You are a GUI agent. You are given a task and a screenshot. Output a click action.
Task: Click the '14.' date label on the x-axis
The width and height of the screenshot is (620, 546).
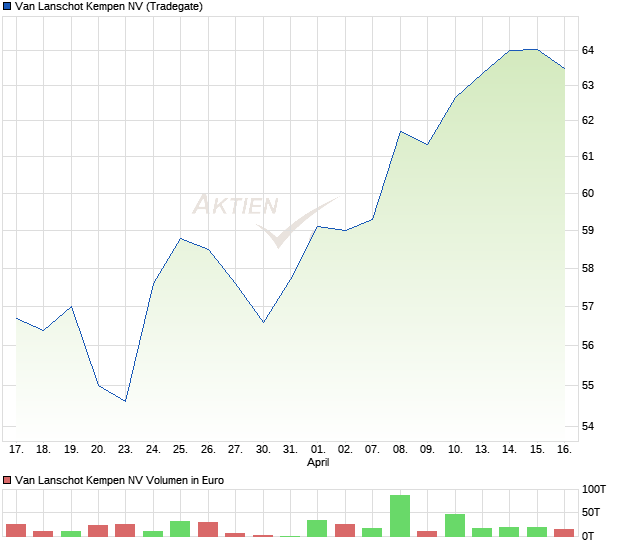click(510, 450)
